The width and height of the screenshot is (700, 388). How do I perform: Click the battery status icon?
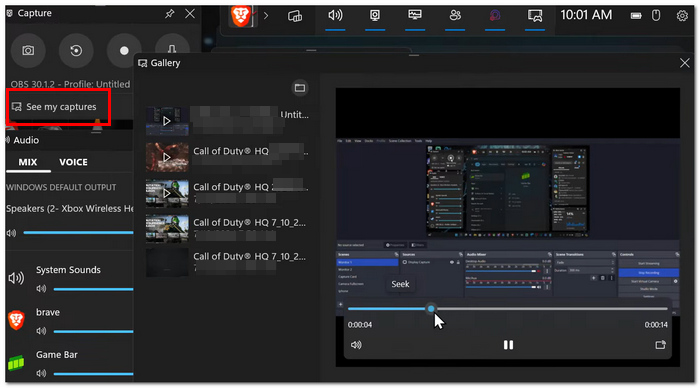pos(636,16)
